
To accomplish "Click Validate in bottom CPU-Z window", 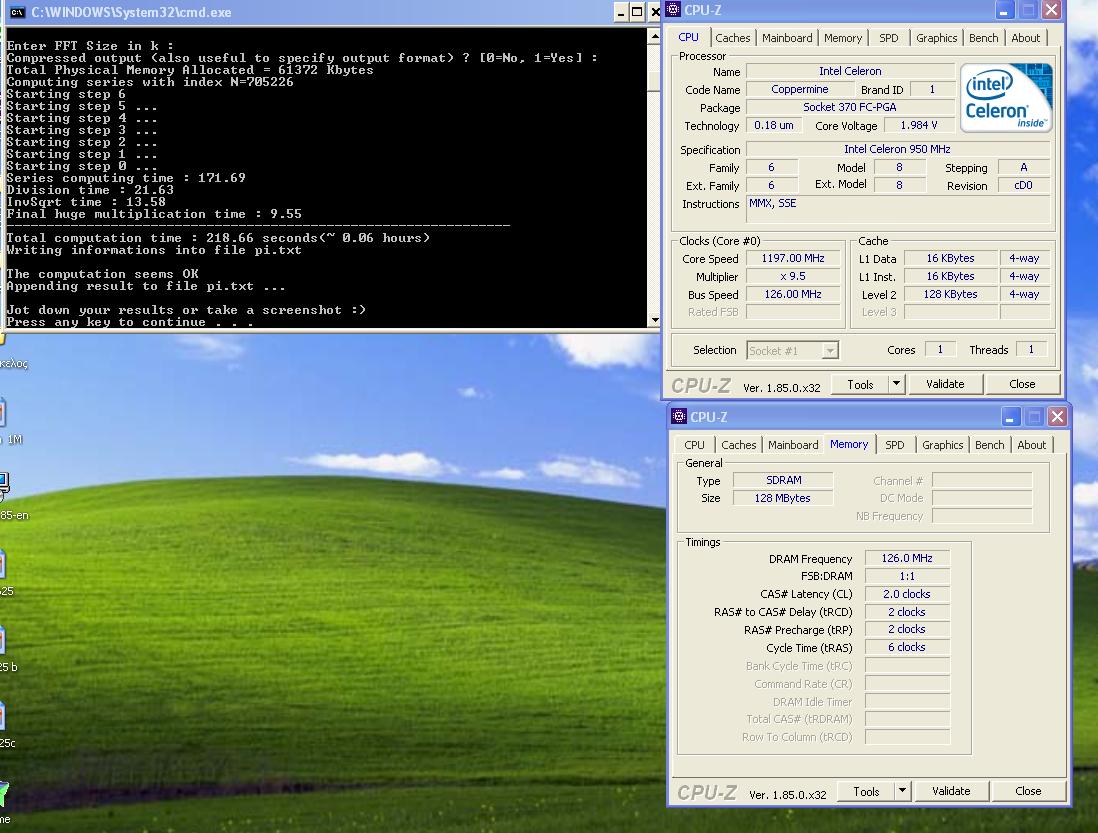I will tap(951, 791).
